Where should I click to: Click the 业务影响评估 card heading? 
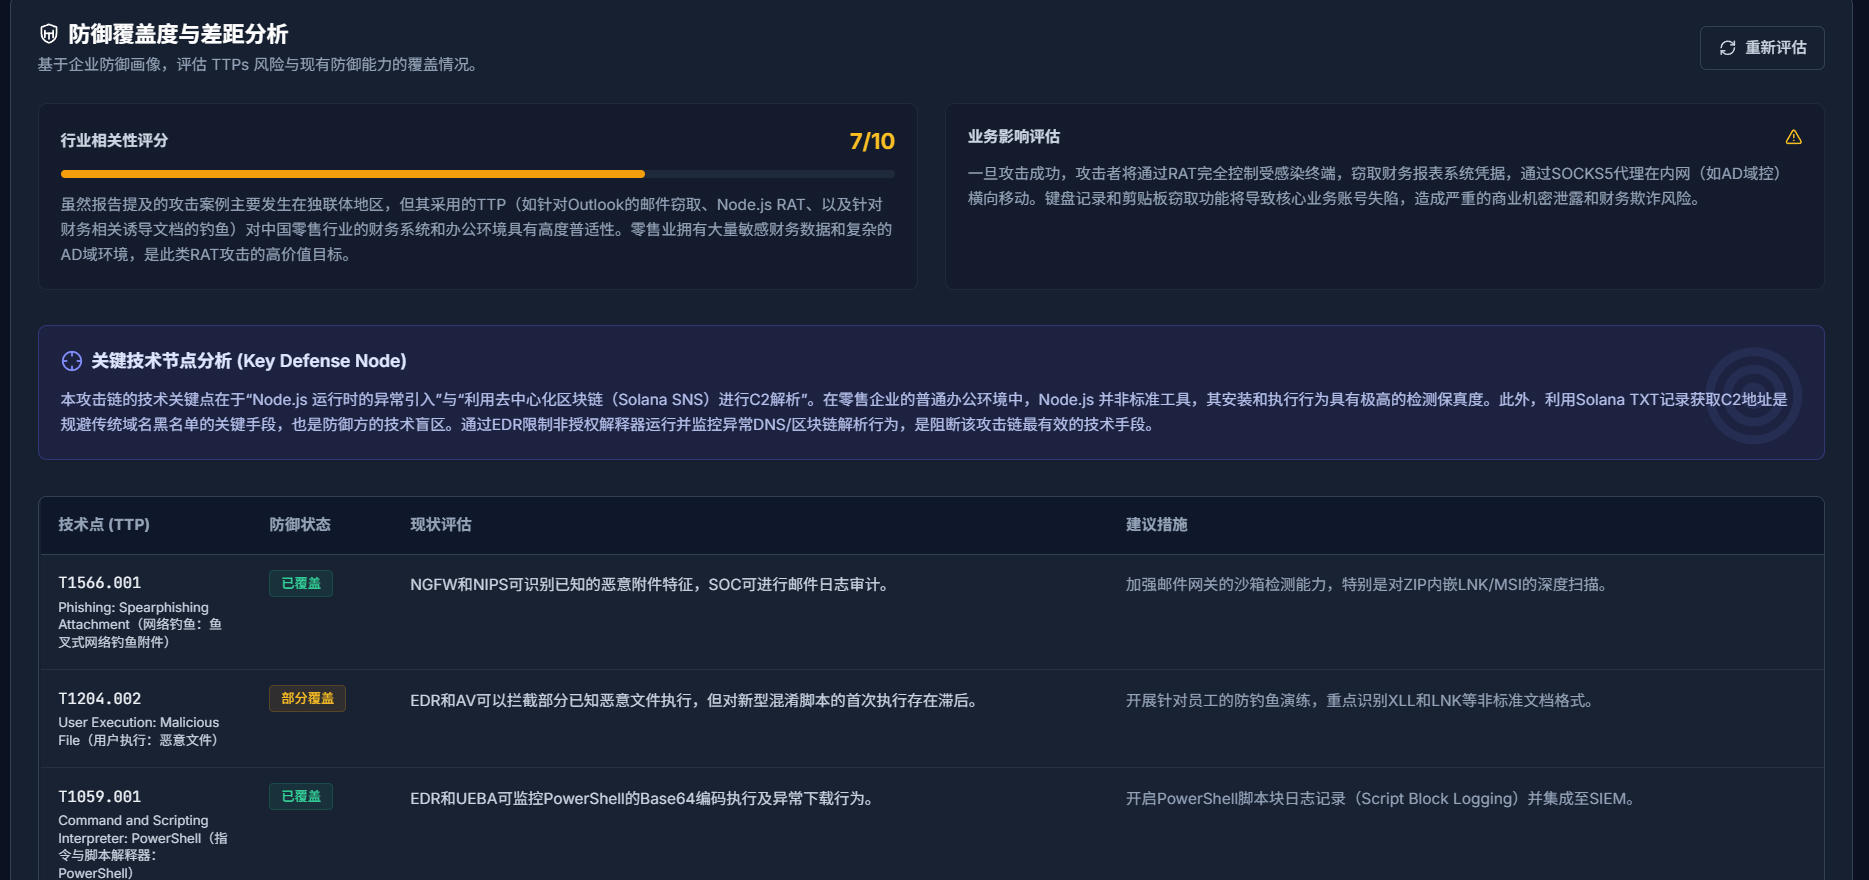click(x=1013, y=137)
